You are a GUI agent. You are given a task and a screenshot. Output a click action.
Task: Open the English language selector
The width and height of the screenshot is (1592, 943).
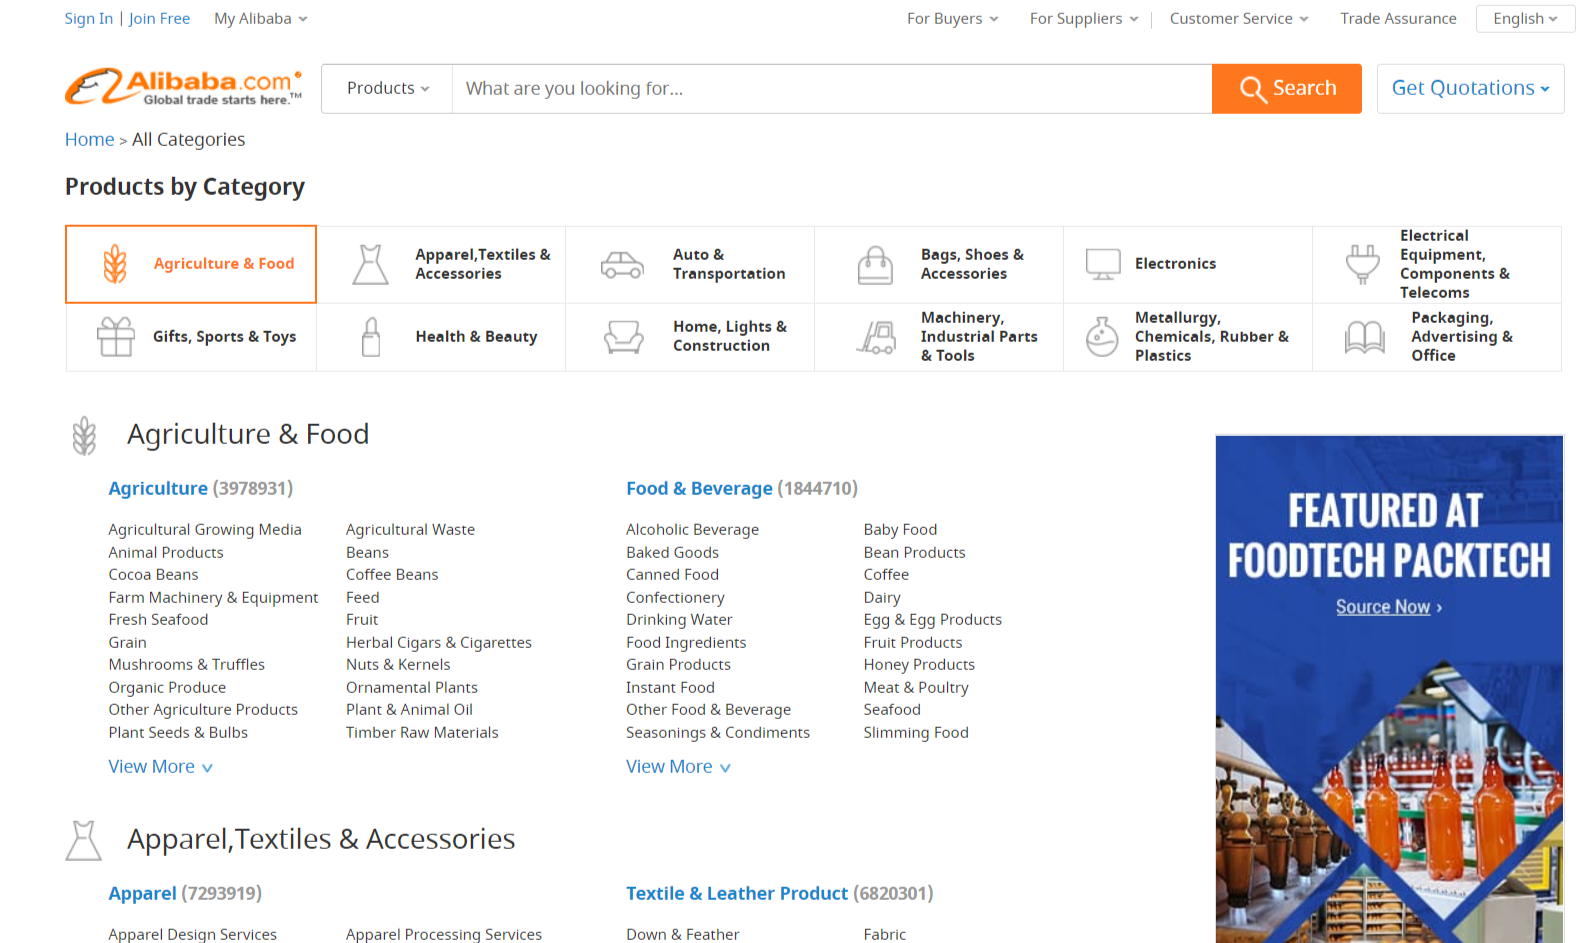click(x=1525, y=19)
